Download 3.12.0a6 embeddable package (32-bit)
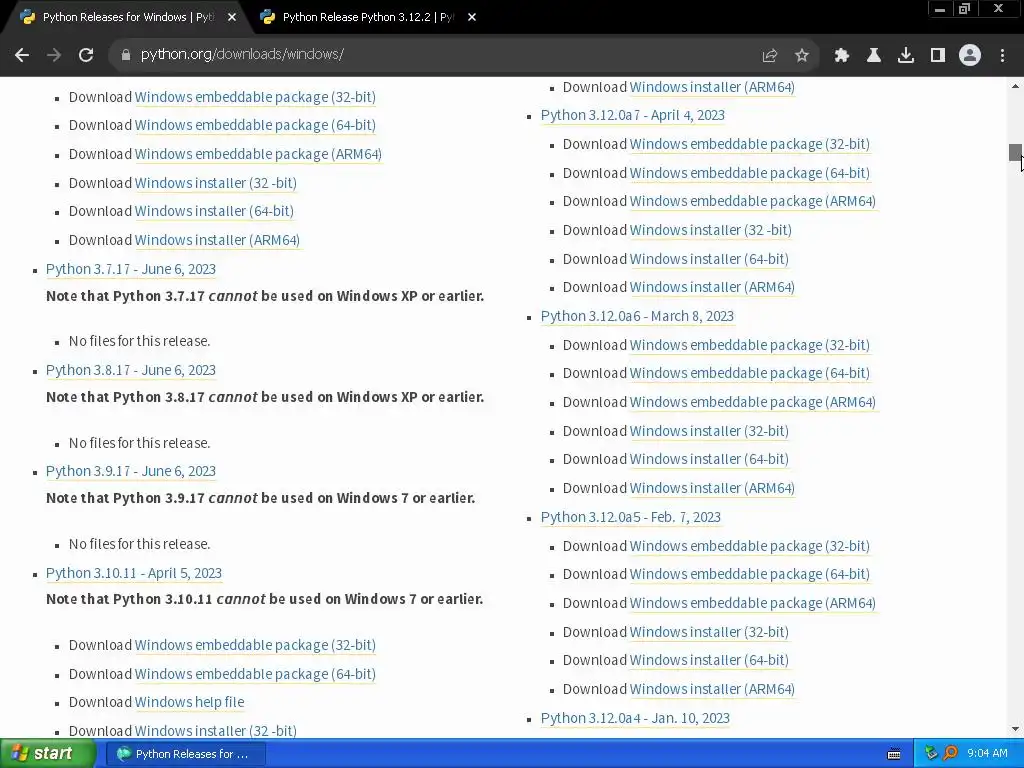Viewport: 1024px width, 768px height. 750,345
